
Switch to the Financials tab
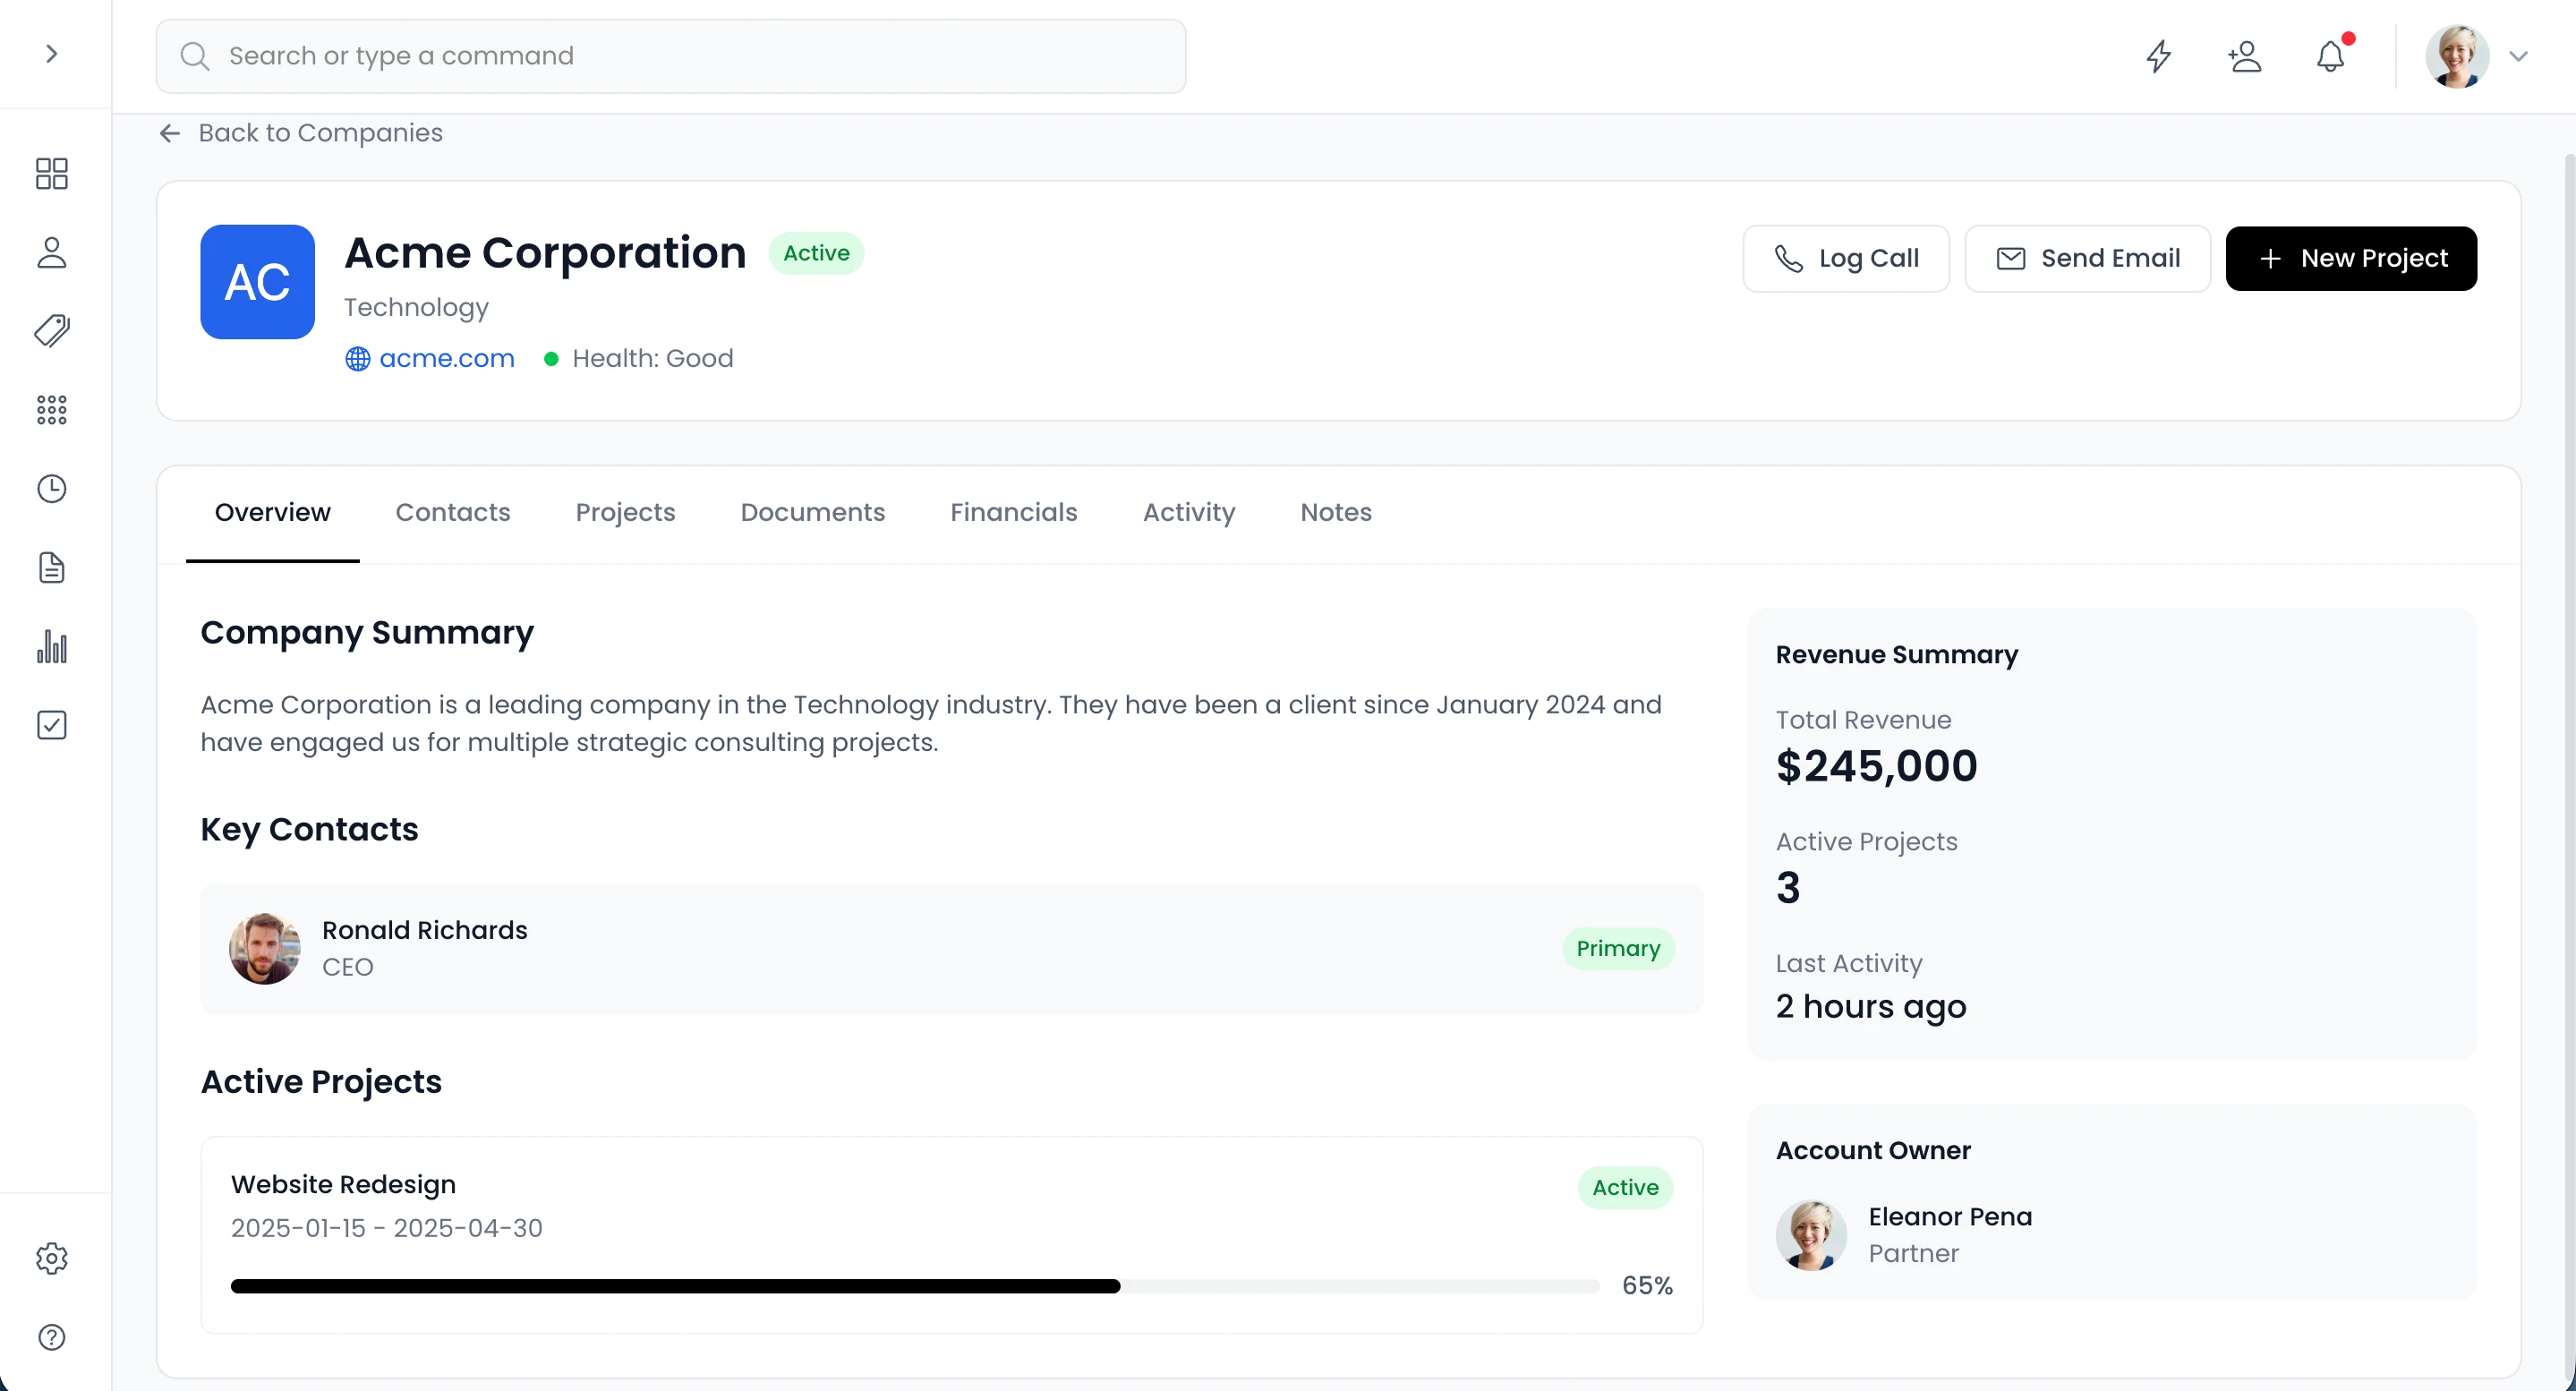[1013, 512]
